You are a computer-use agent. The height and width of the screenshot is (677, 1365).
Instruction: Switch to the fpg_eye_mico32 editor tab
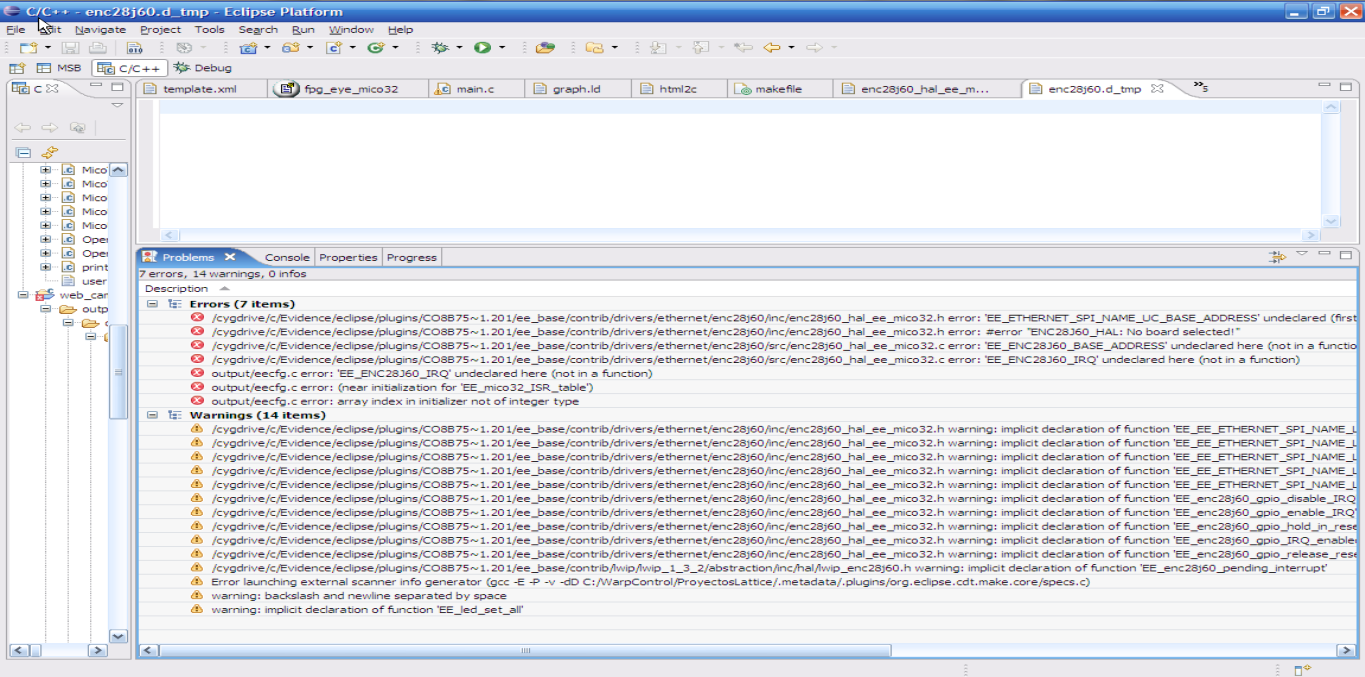click(348, 89)
